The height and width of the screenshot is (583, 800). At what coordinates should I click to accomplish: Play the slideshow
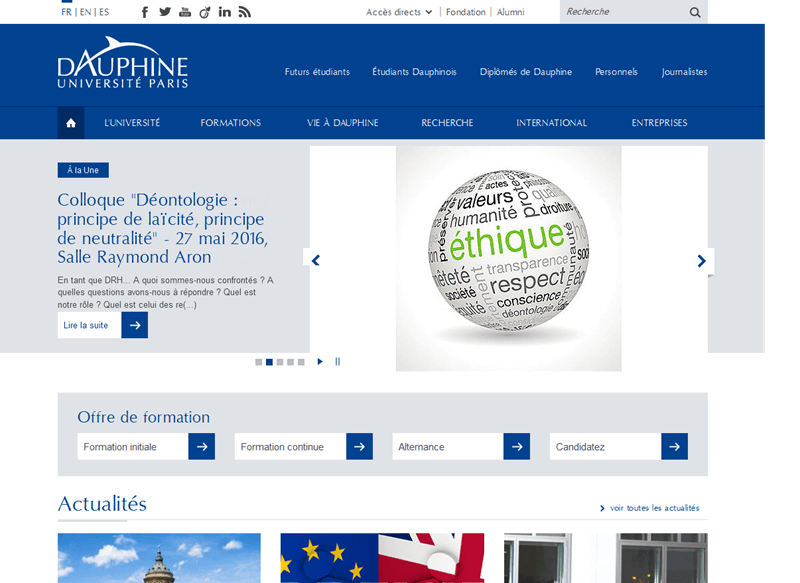320,362
